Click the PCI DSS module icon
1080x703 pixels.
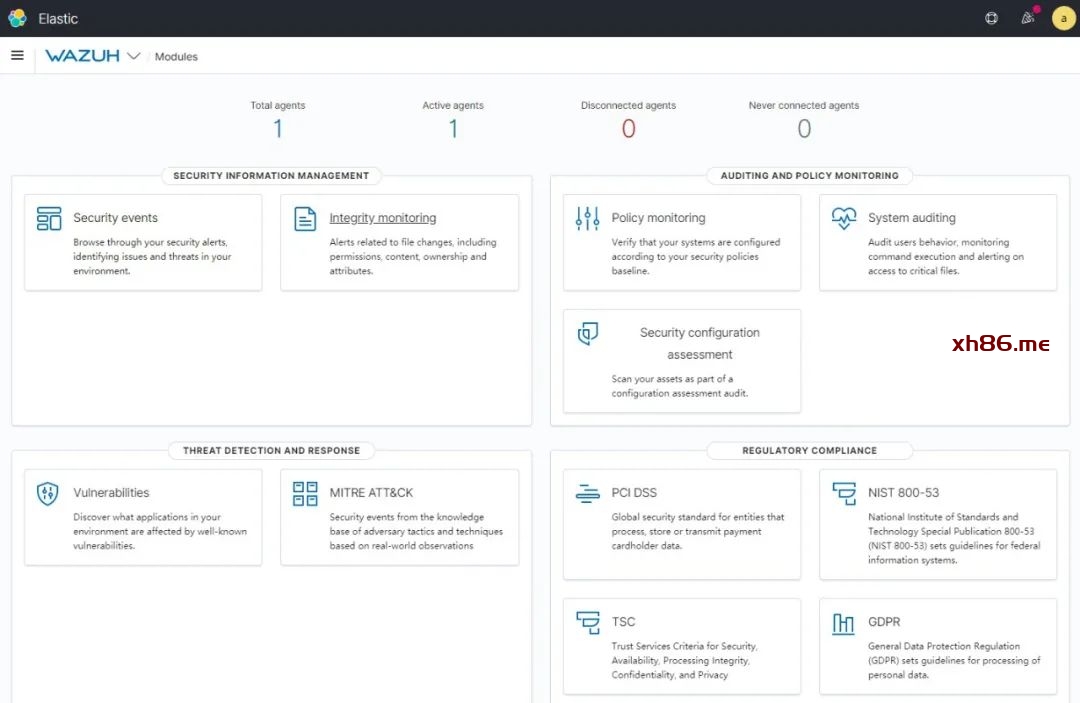[x=588, y=493]
